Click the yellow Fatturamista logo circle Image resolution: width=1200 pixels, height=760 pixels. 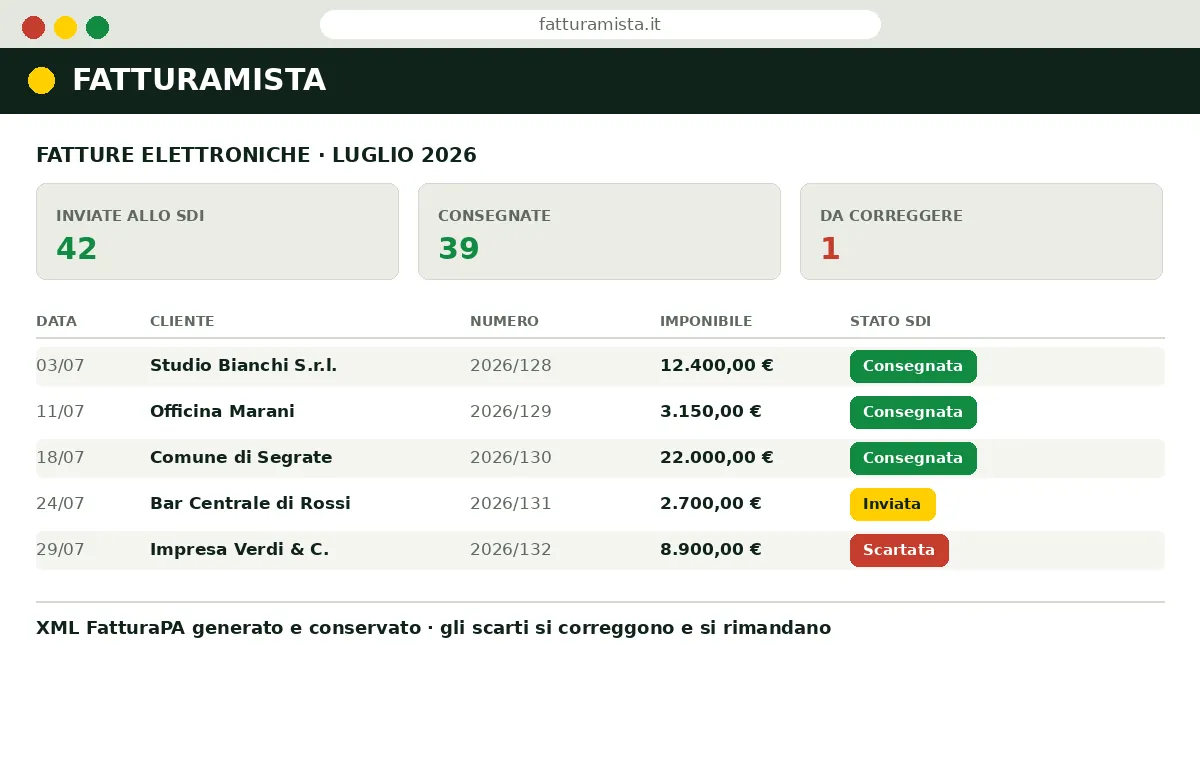tap(41, 81)
